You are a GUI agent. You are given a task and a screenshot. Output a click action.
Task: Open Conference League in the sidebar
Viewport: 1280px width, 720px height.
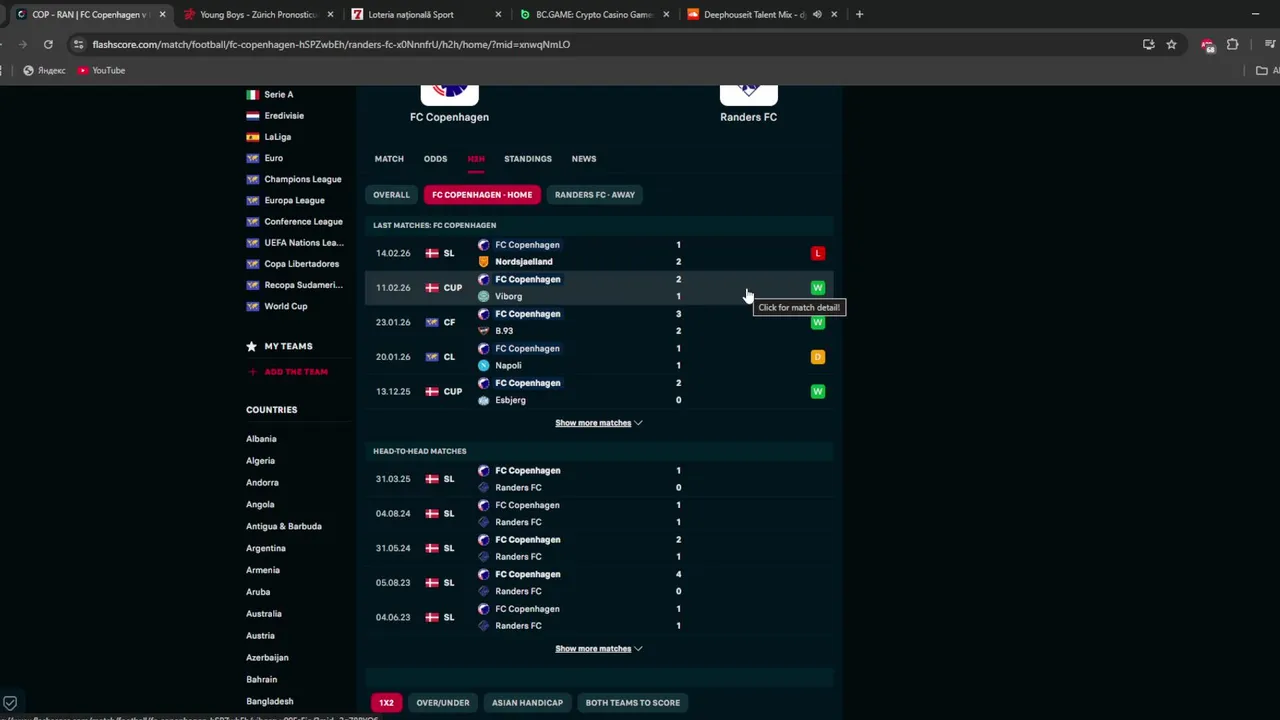[x=303, y=222]
